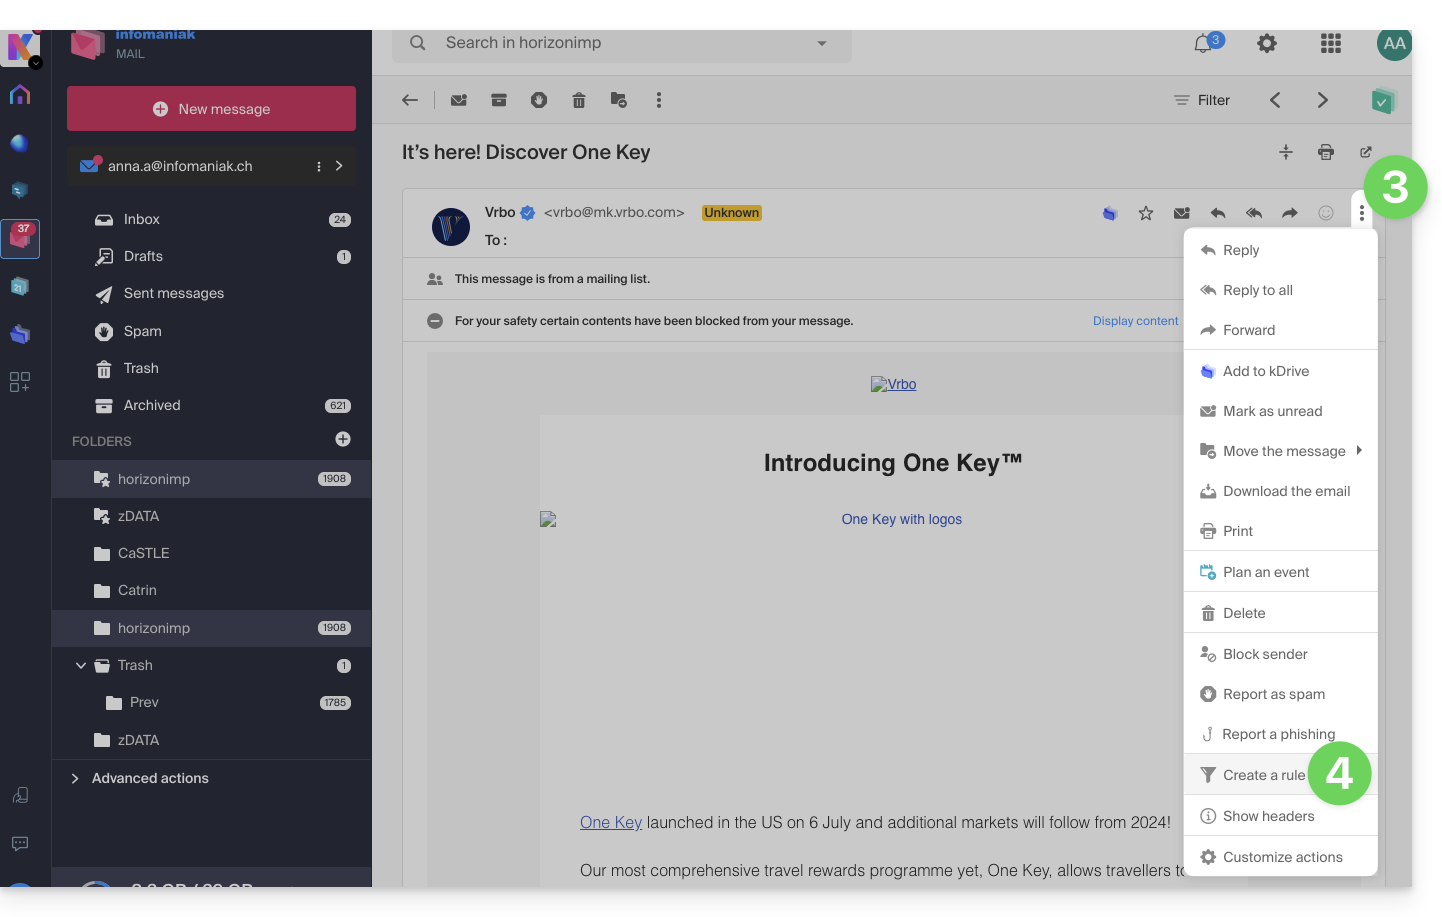The image size is (1442, 917).
Task: Select Create a rule from the menu
Action: pyautogui.click(x=1263, y=775)
